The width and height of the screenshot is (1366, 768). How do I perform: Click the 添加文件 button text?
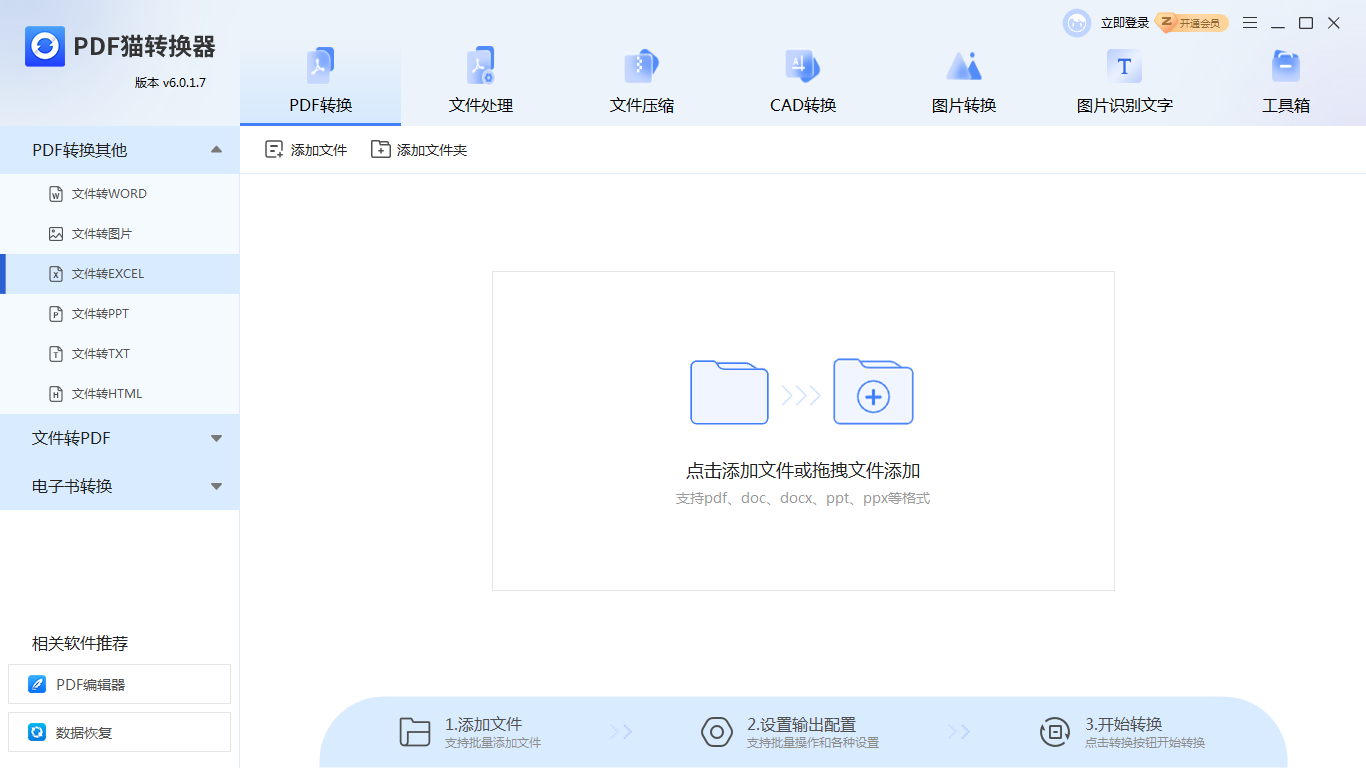[319, 150]
